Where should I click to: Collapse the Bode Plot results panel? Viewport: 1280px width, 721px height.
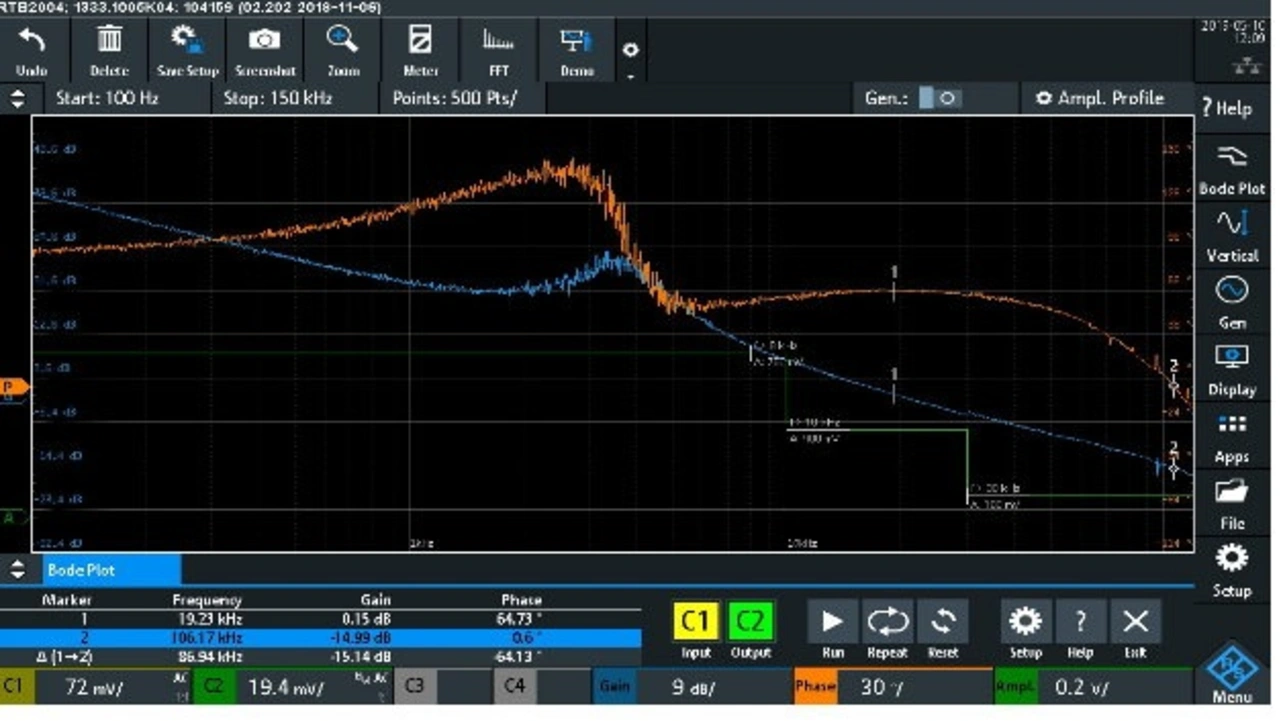(17, 570)
